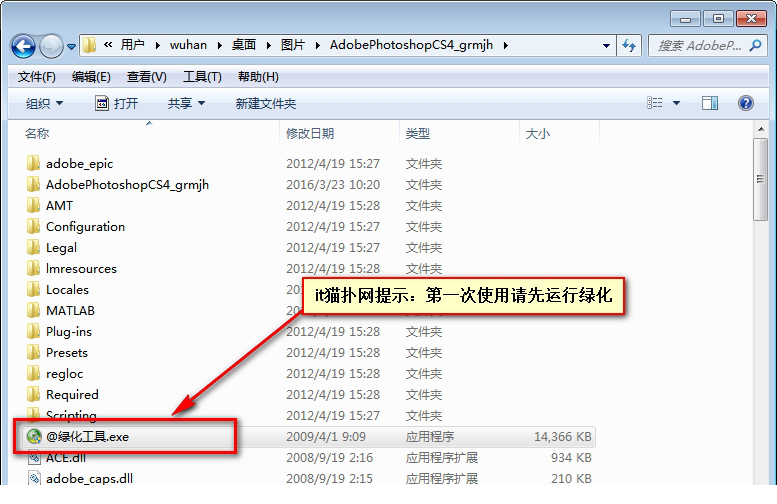
Task: Click the 14,366 KB size value
Action: tap(563, 437)
